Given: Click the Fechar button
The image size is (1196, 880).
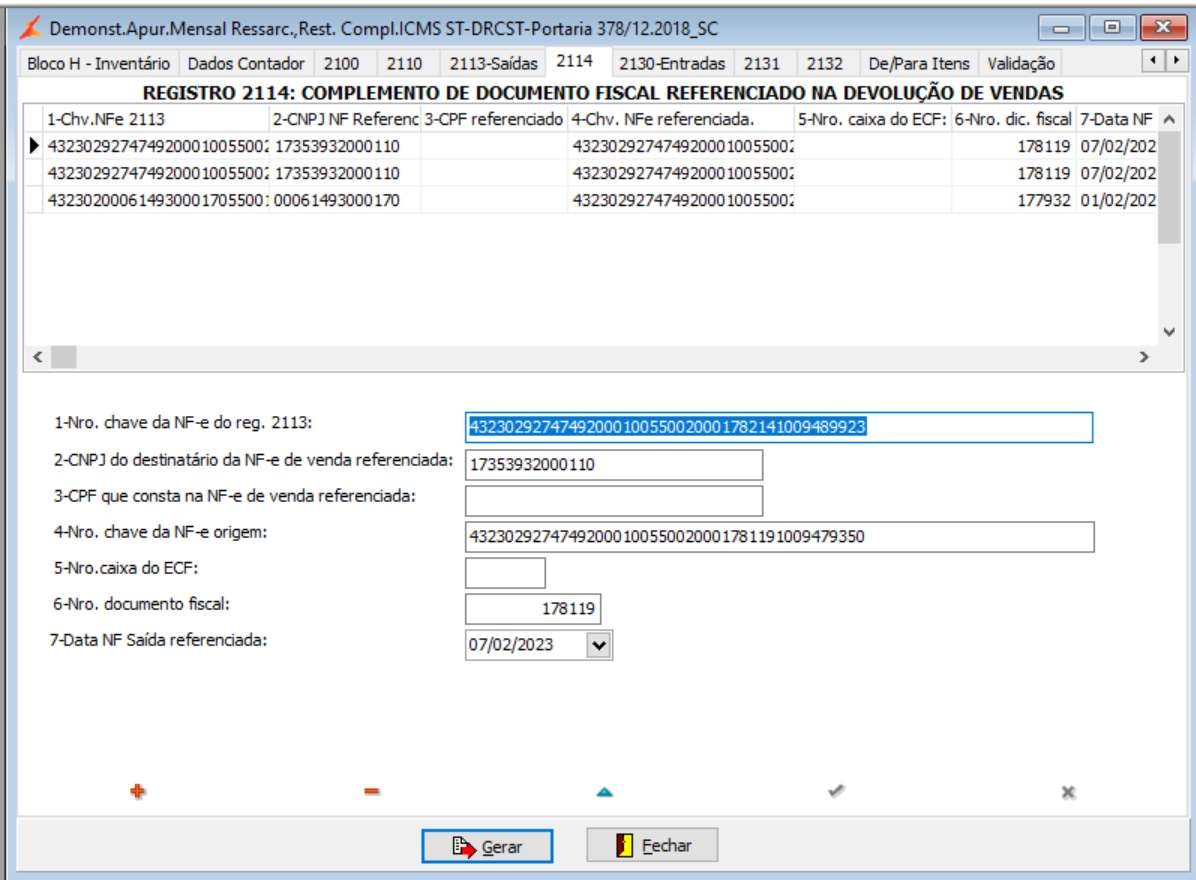Looking at the screenshot, I should point(652,845).
